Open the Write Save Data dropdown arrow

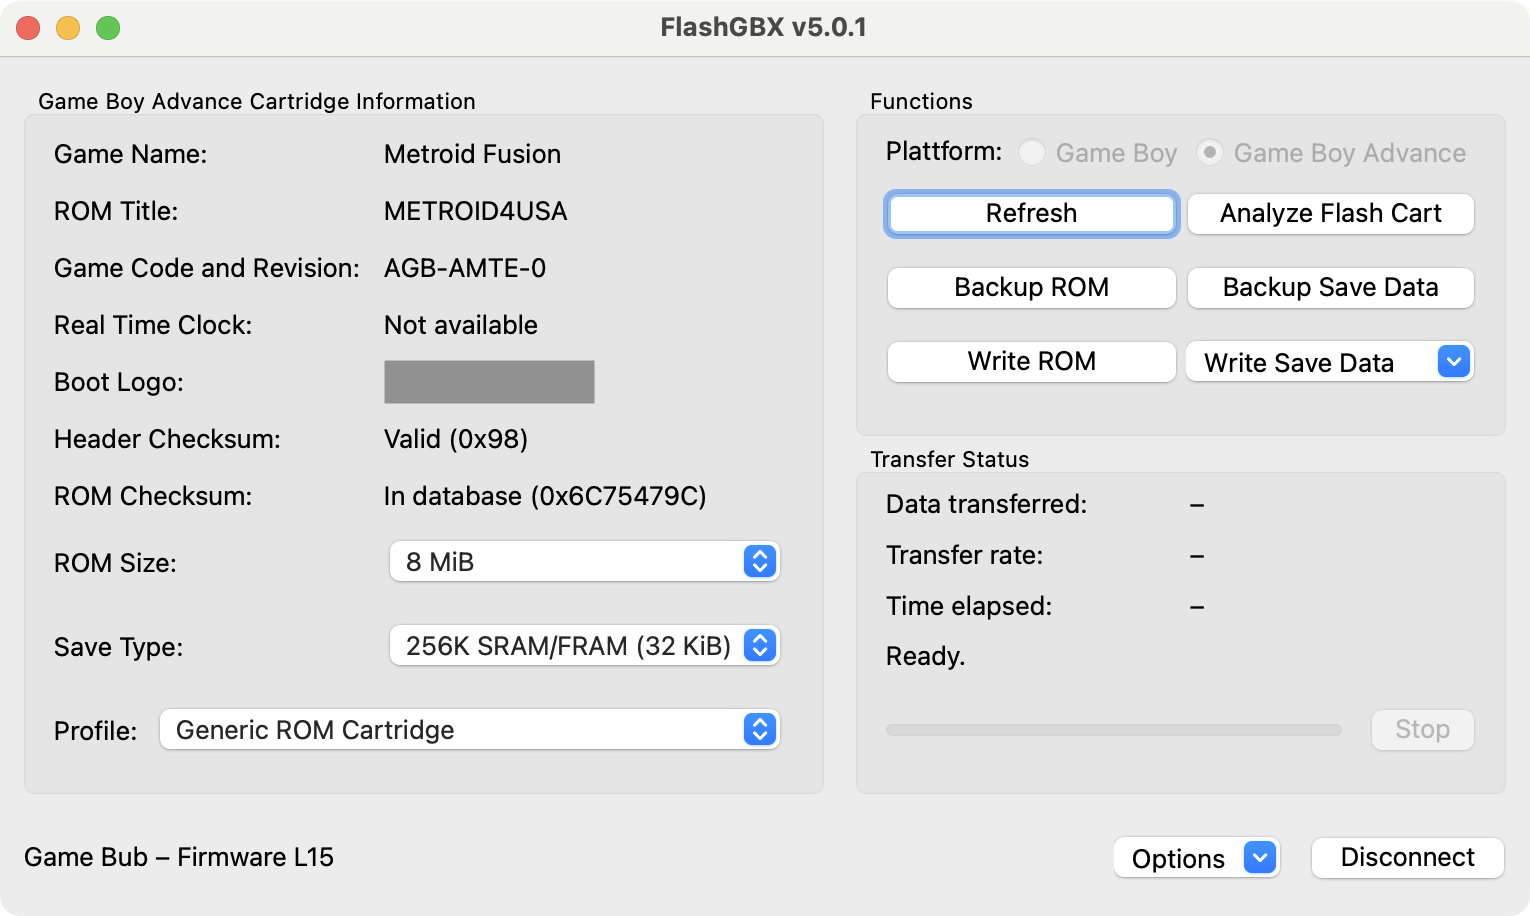(1454, 361)
